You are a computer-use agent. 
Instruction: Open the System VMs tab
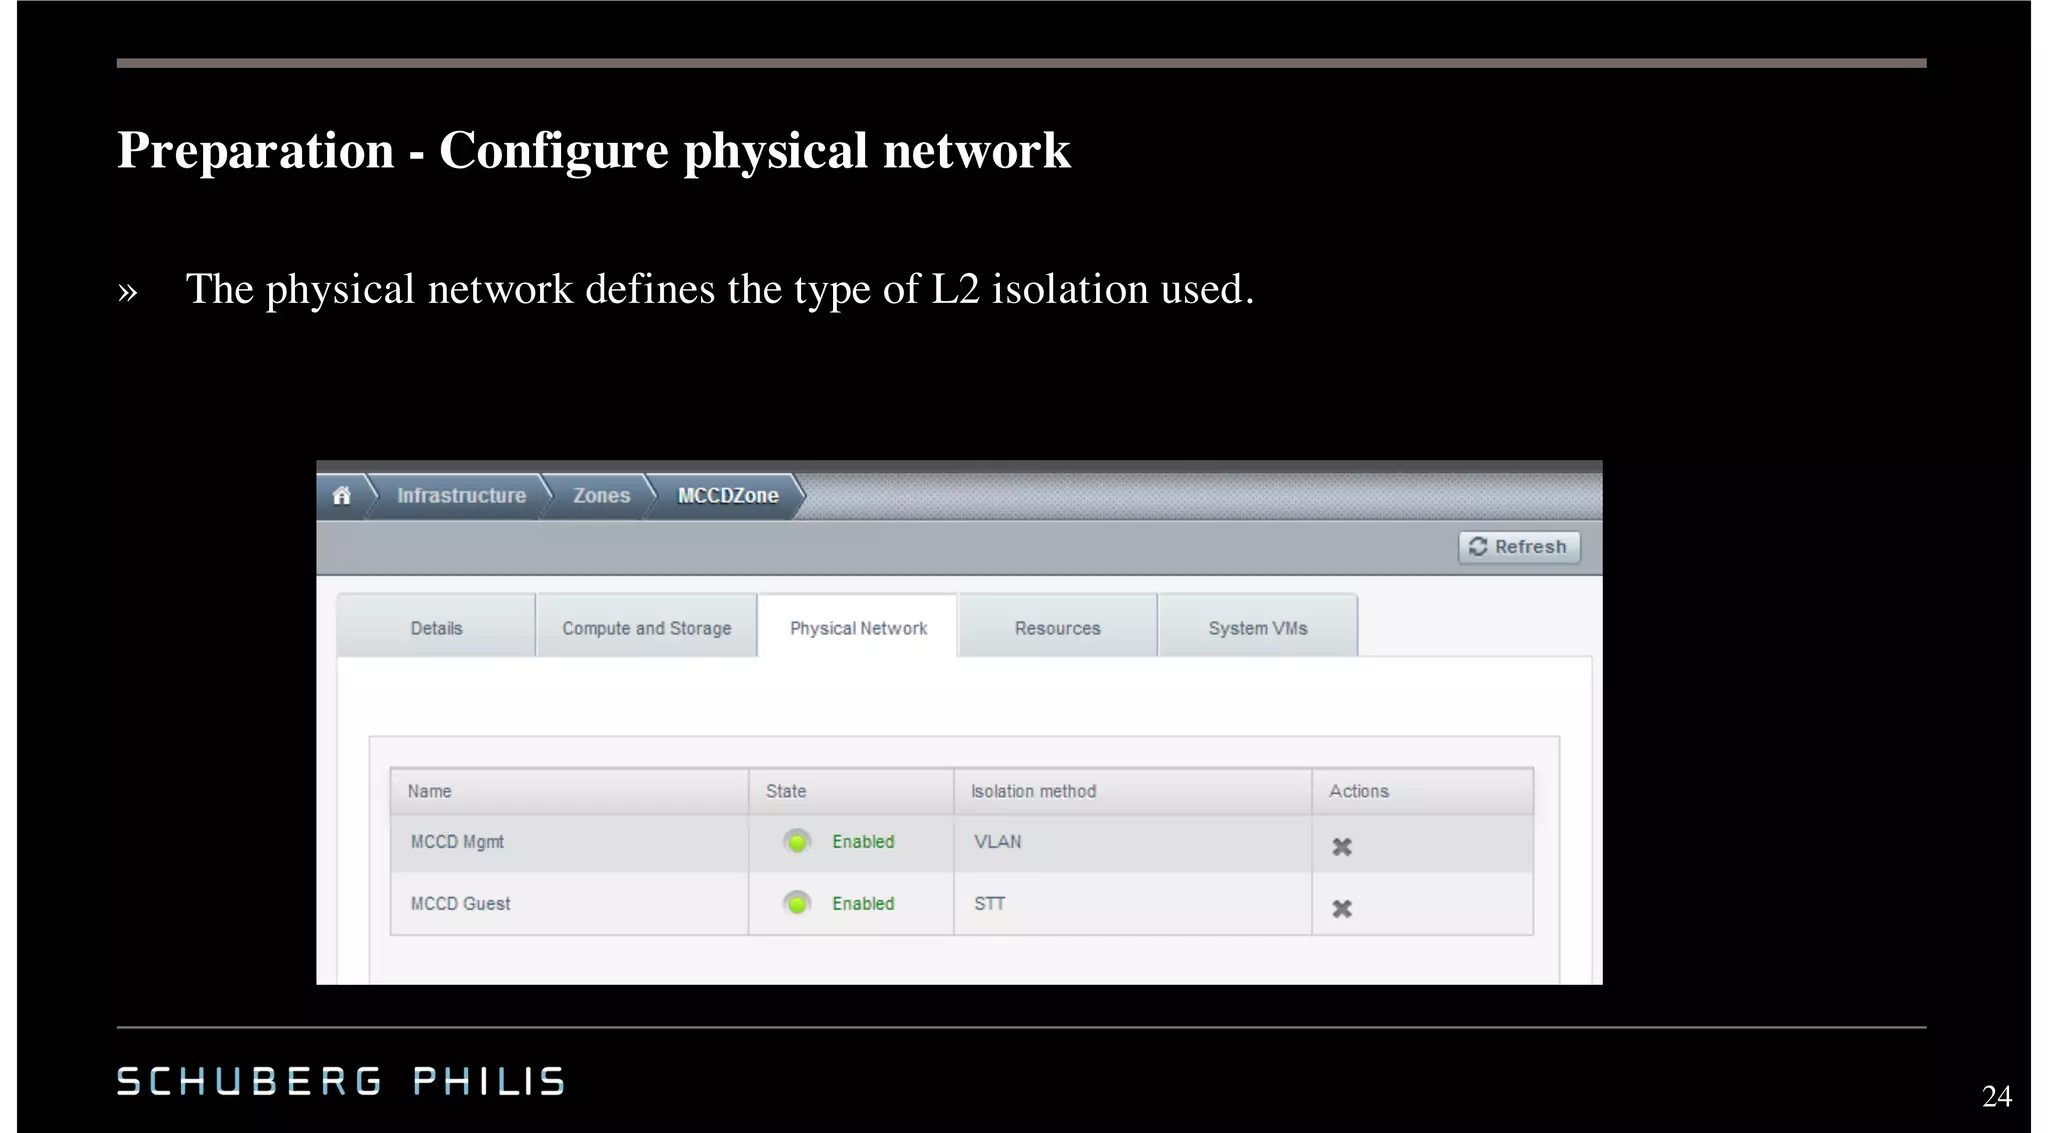click(1258, 628)
